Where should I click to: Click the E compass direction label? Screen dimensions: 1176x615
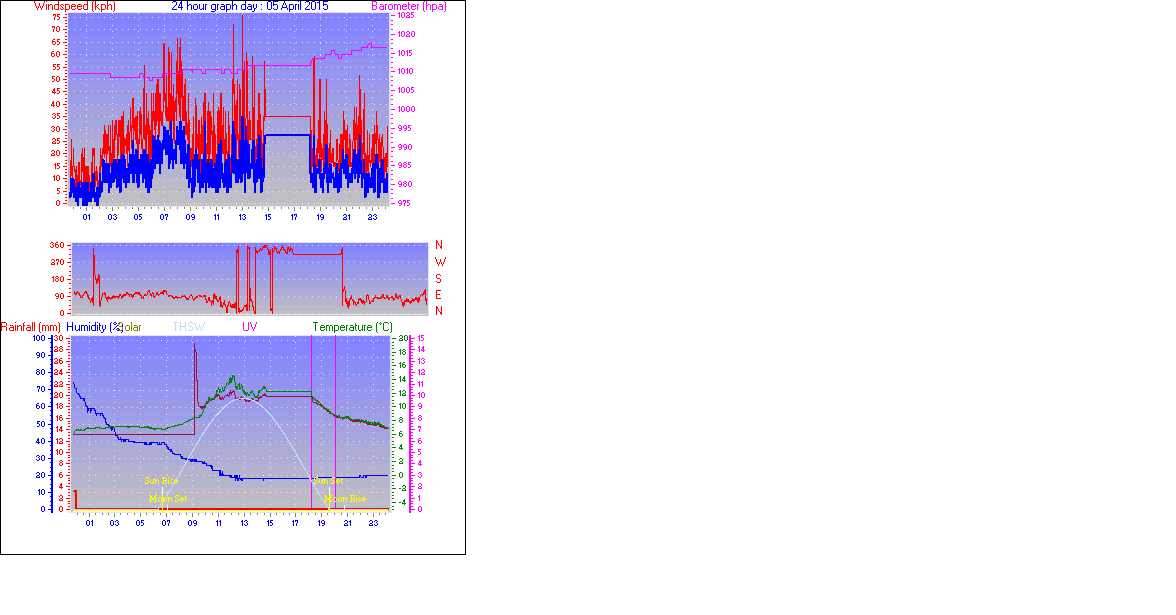[439, 295]
